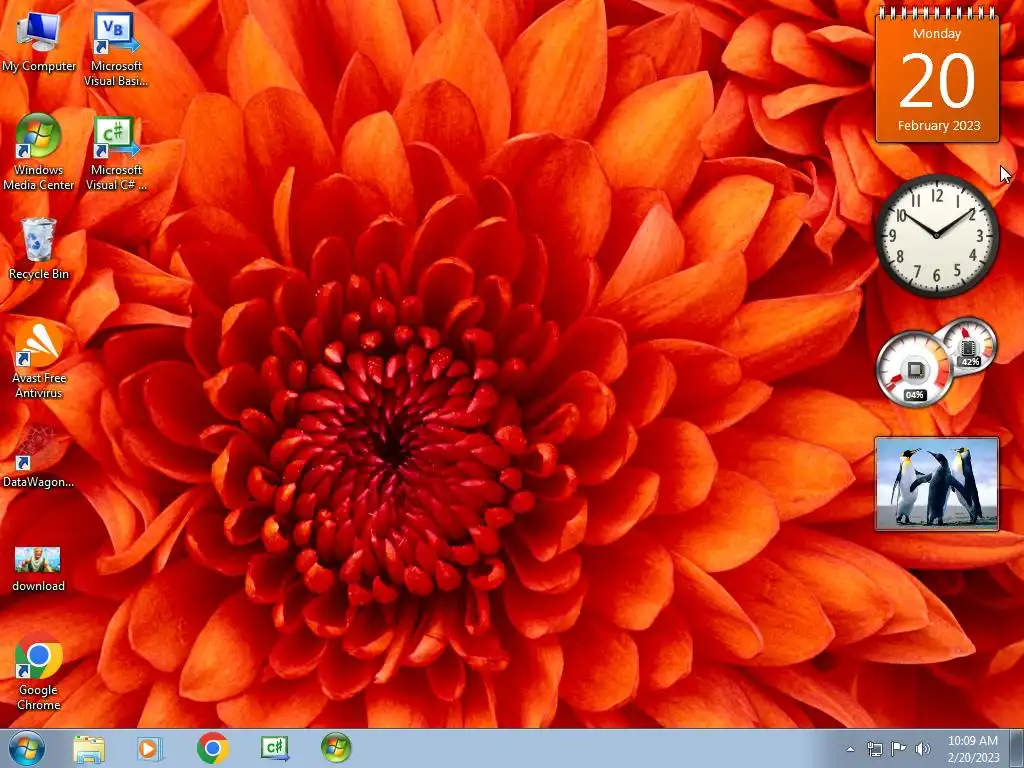This screenshot has width=1024, height=768.
Task: Open the Action Center flag icon
Action: [899, 749]
